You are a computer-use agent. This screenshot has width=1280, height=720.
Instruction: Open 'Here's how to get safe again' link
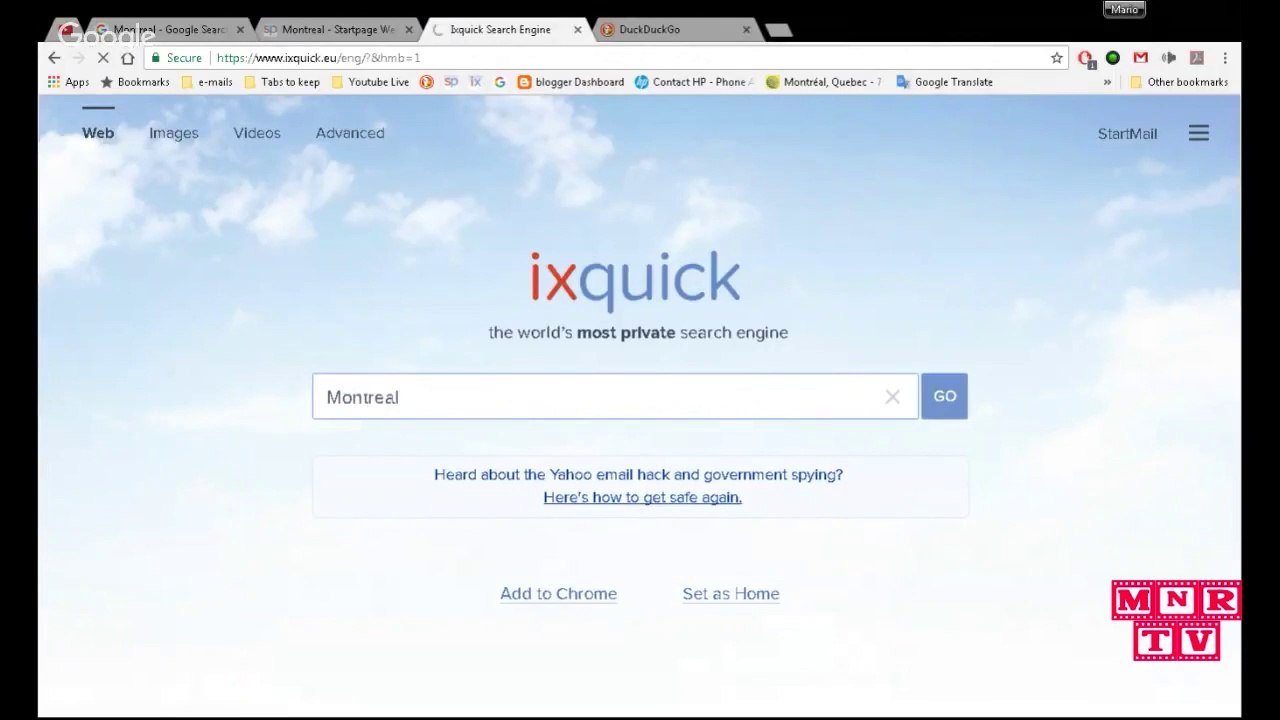coord(642,497)
